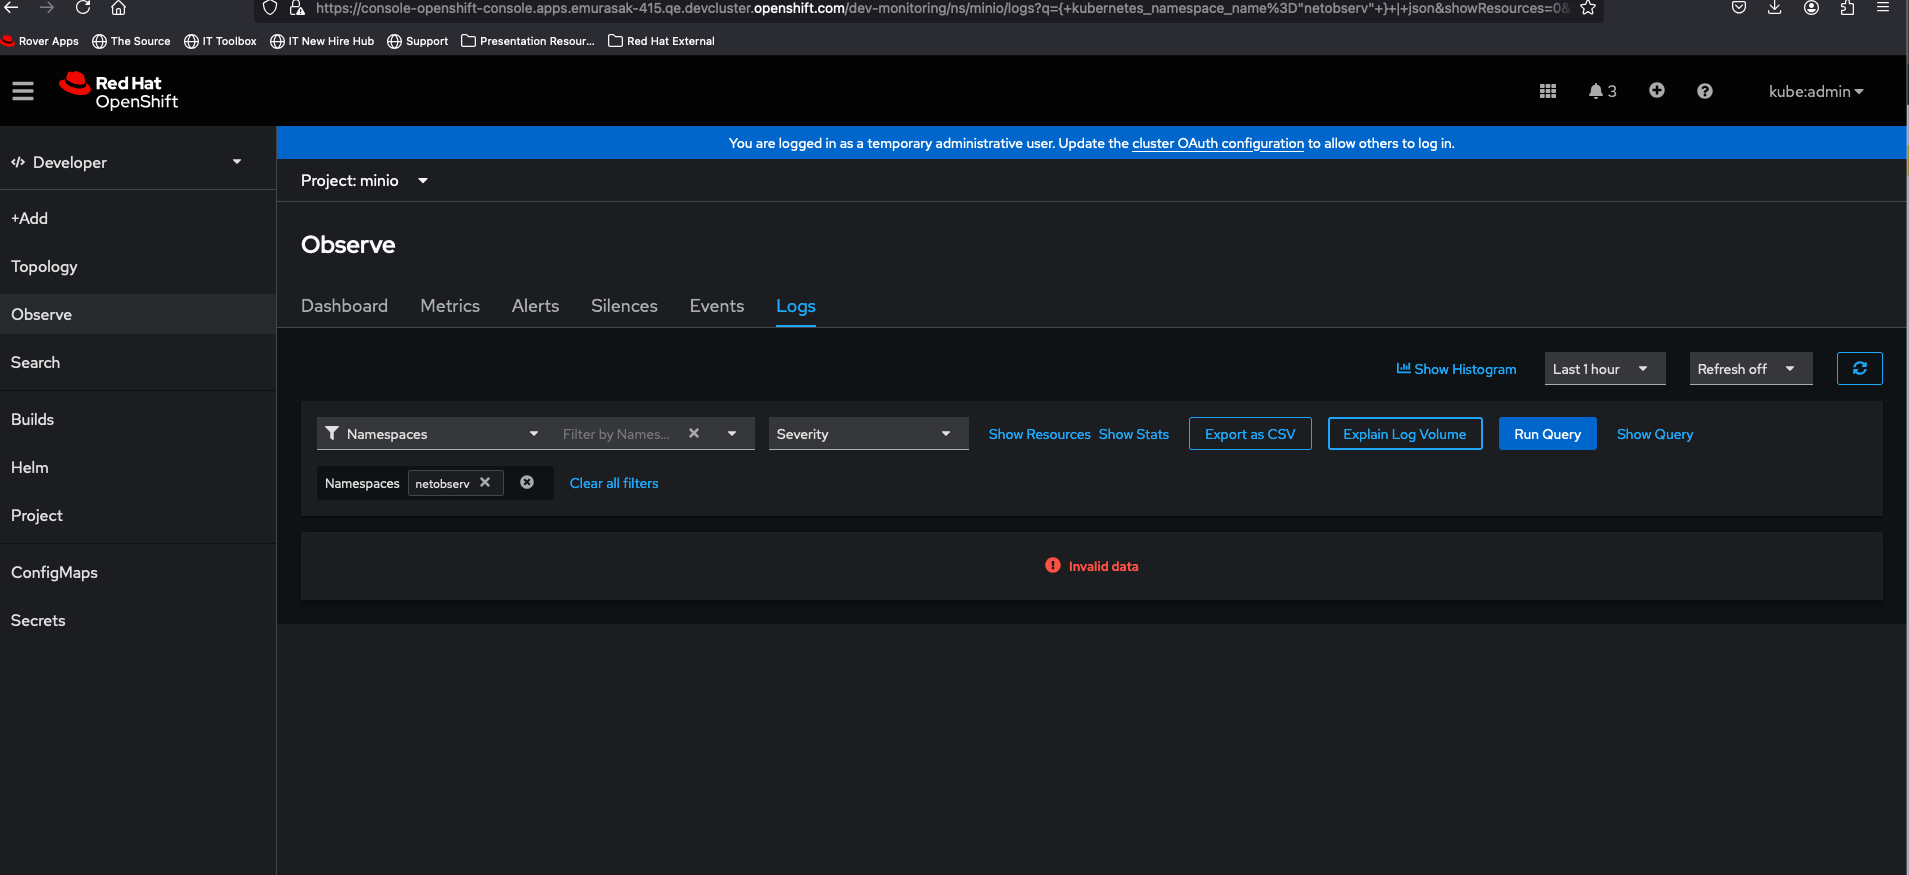Remove the netobserv namespace chip

(485, 483)
